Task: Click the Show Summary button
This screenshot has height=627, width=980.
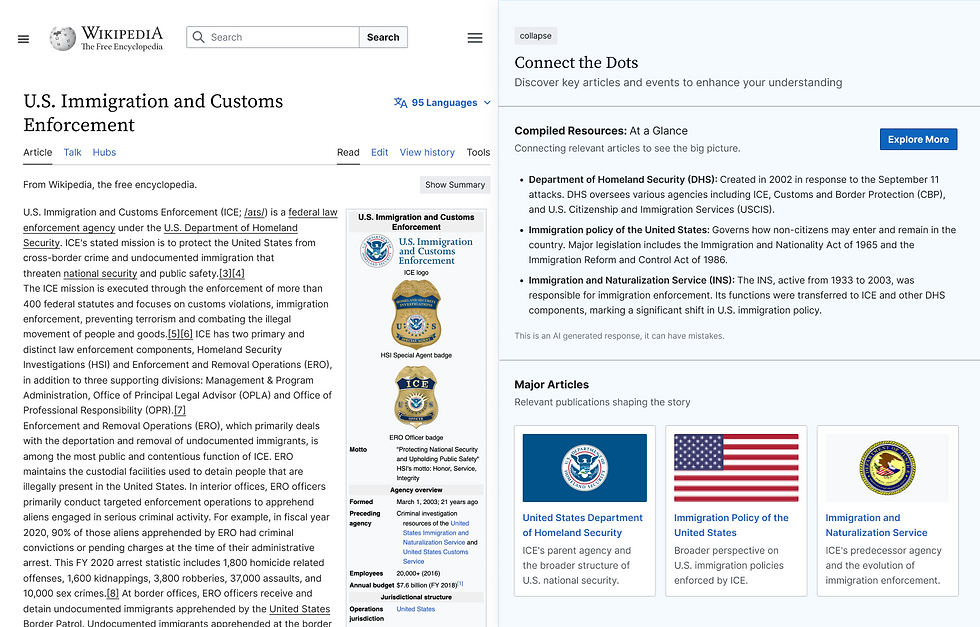Action: [455, 184]
